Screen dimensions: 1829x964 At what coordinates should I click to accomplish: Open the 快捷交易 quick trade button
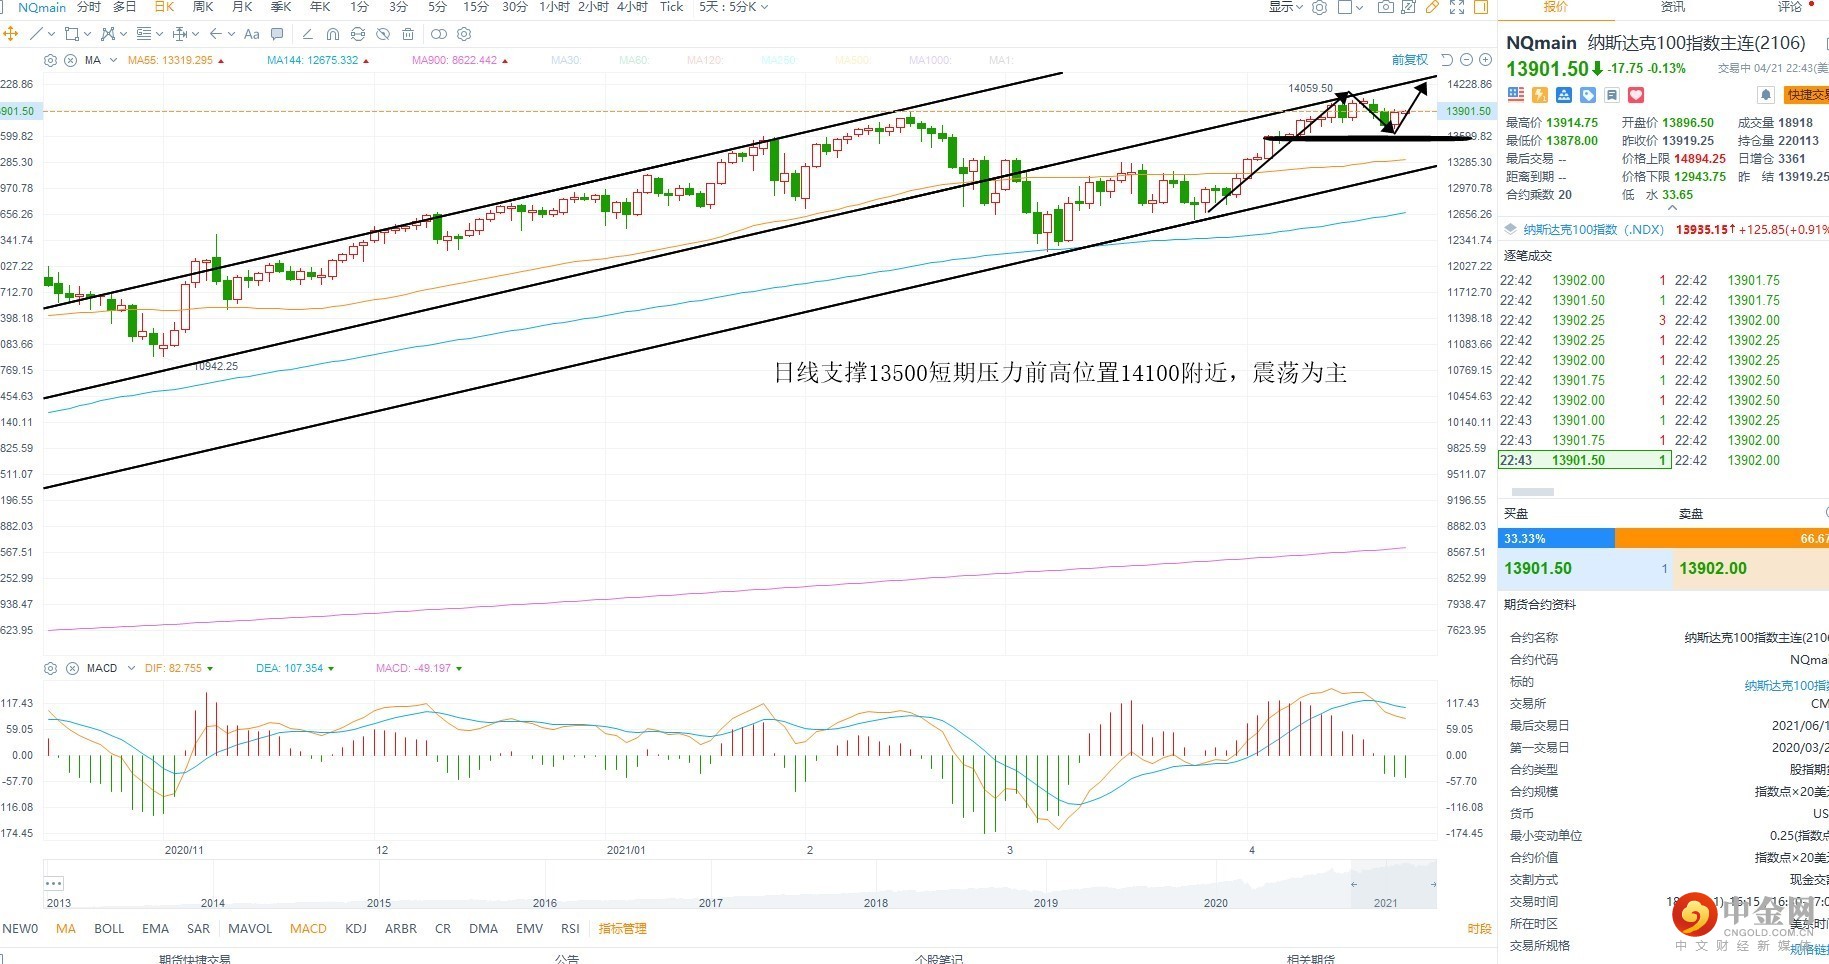pos(1807,95)
